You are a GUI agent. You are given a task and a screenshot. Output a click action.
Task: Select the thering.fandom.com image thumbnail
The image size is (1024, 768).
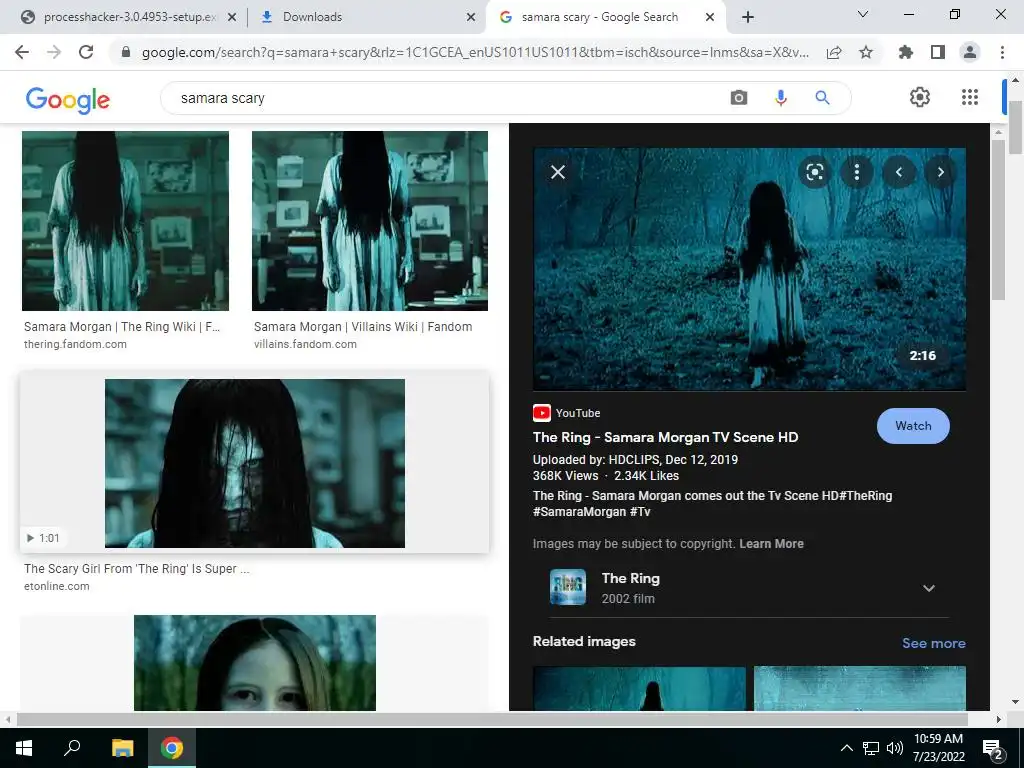pyautogui.click(x=125, y=221)
